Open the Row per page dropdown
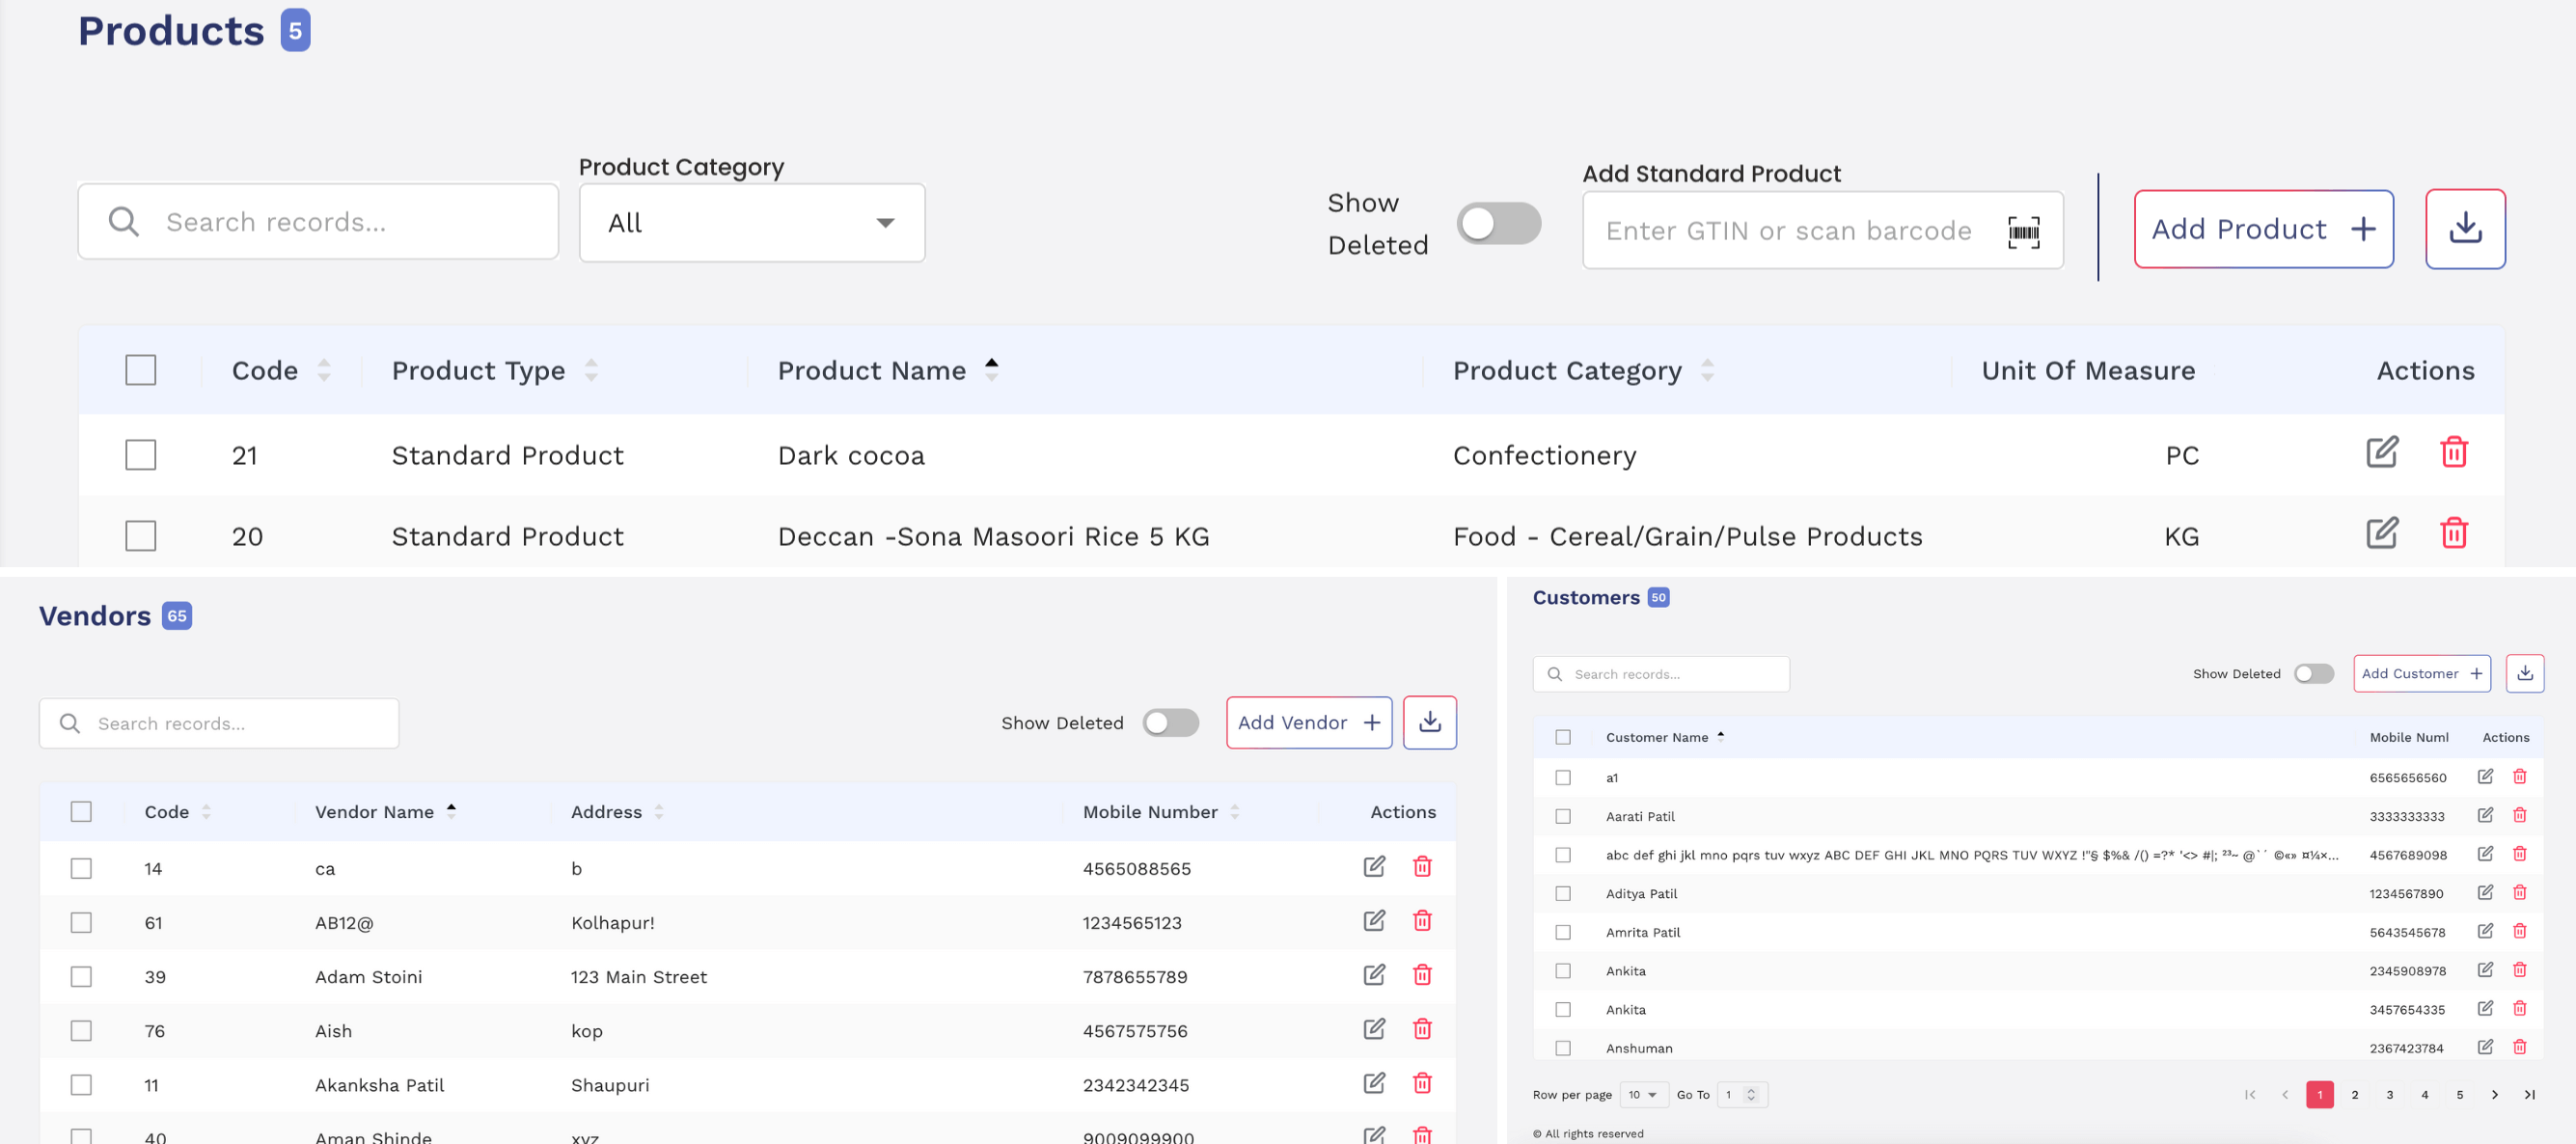This screenshot has width=2576, height=1144. coord(1643,1094)
